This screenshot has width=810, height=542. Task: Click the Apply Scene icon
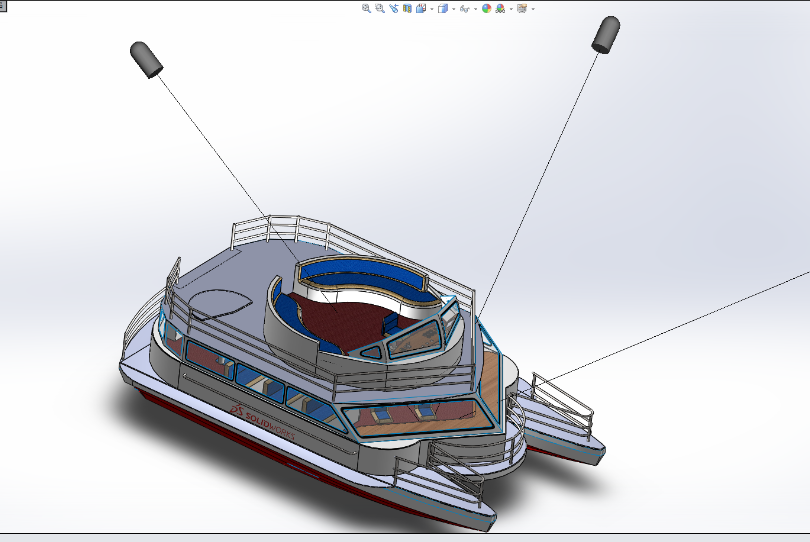[500, 9]
